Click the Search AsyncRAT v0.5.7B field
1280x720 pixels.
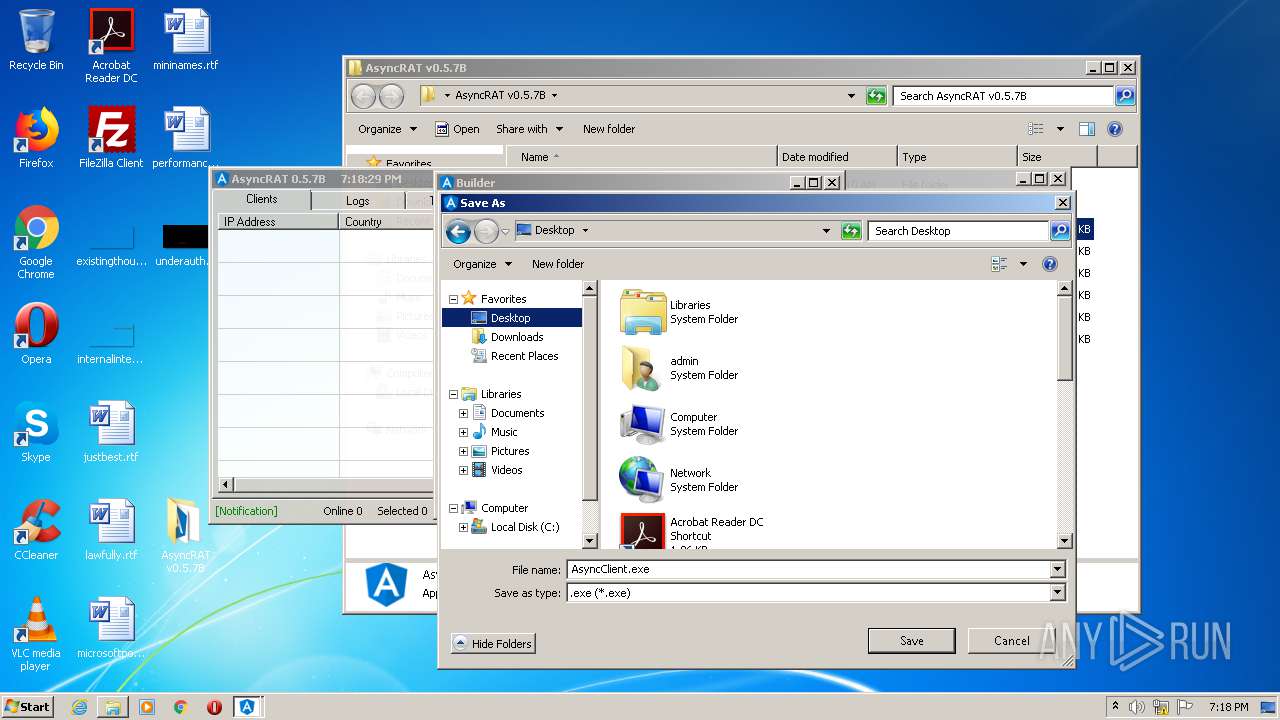pos(1003,96)
